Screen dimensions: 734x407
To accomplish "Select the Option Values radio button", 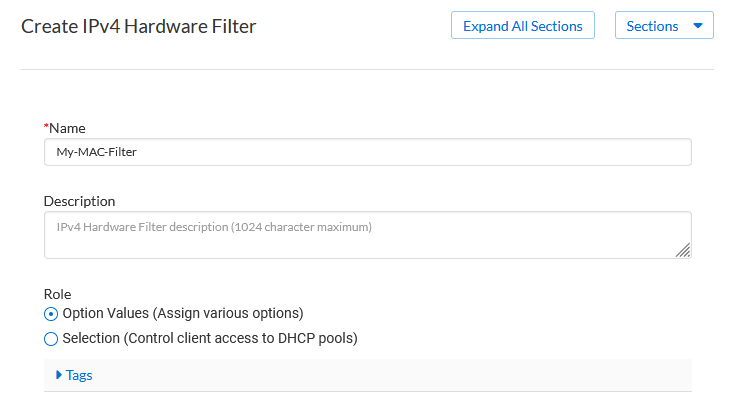I will 51,314.
